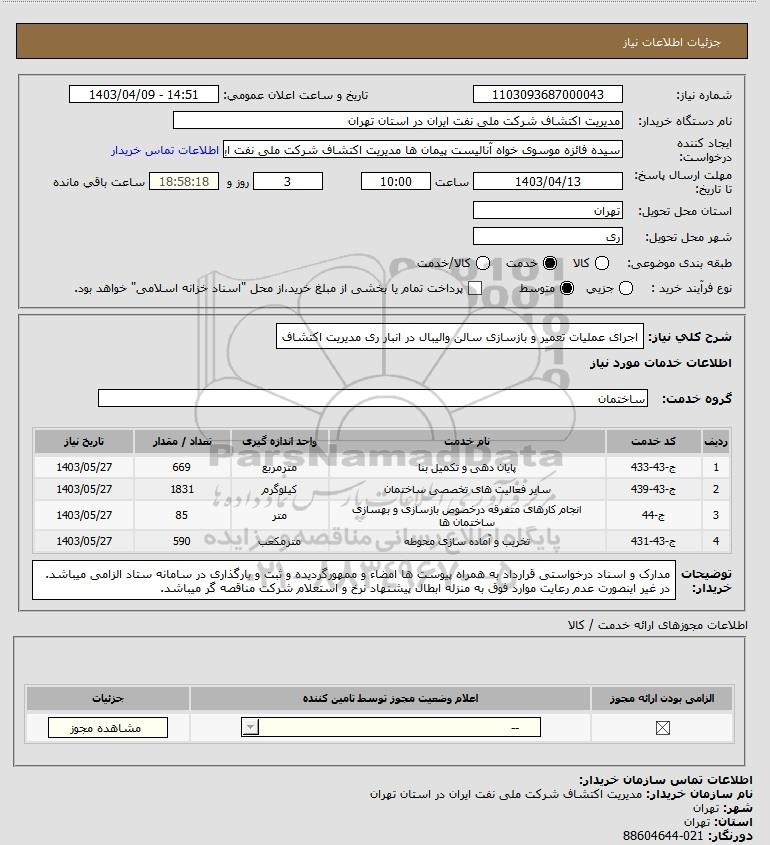Click the days remaining field showing 3

(288, 182)
